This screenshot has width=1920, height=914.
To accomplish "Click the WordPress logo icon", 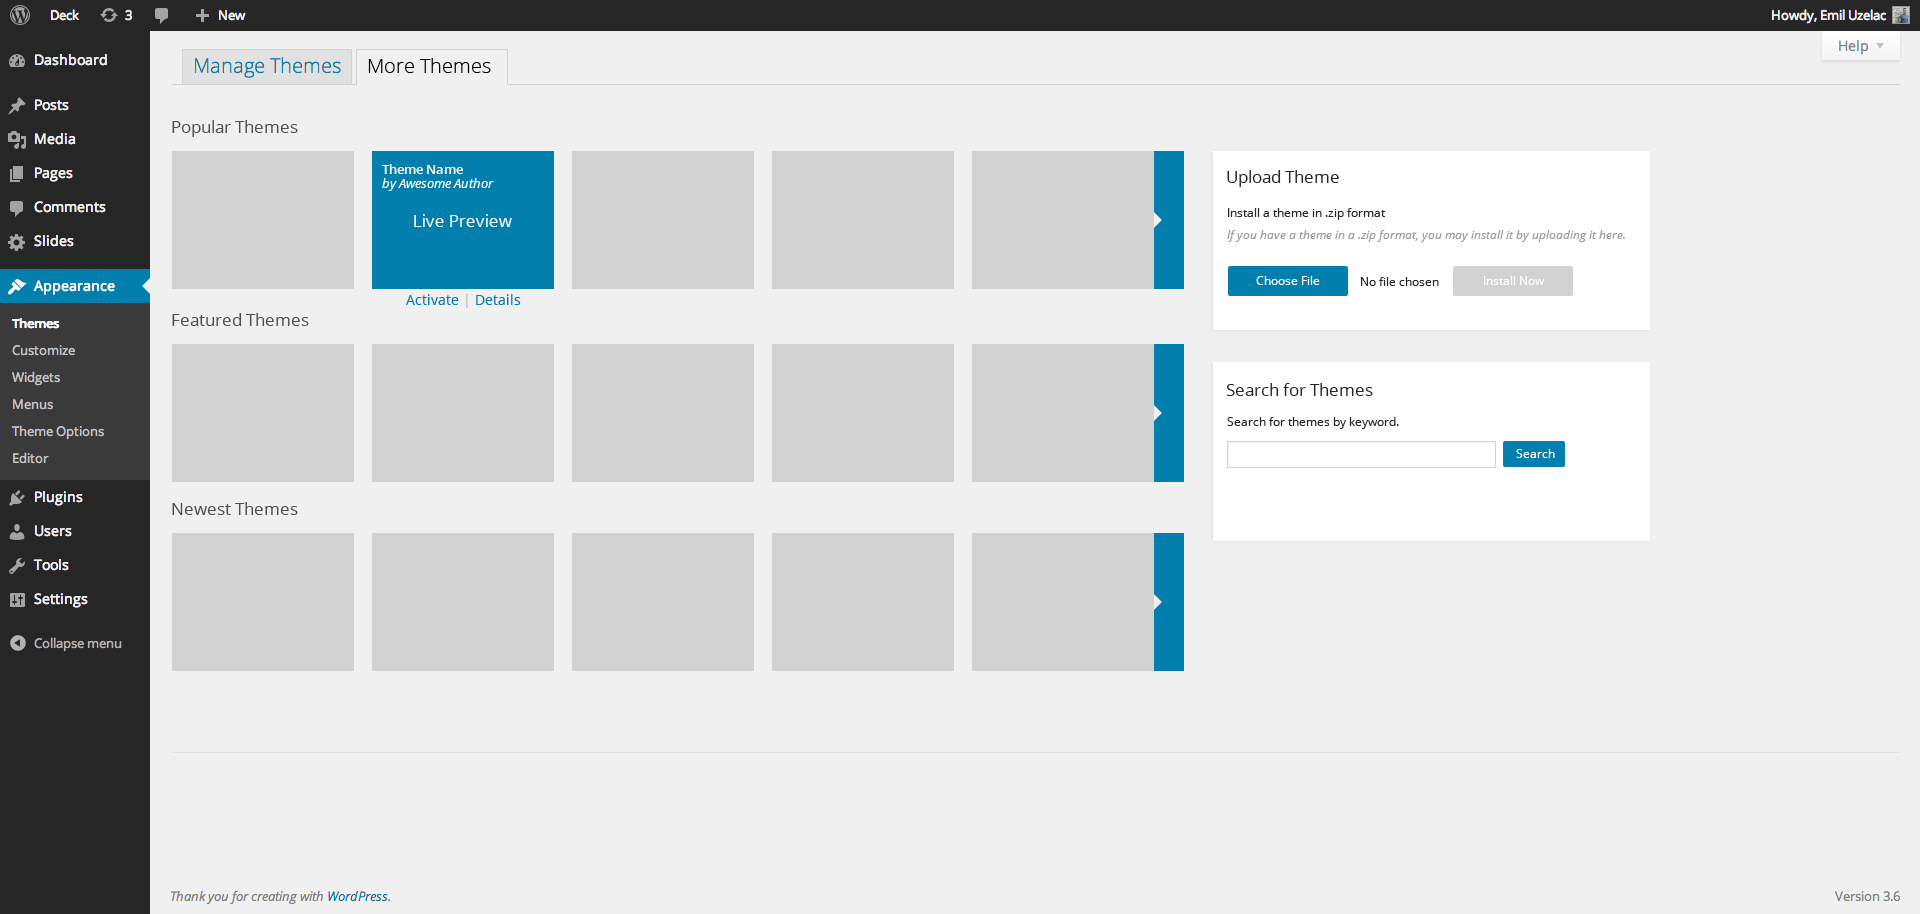I will click(20, 15).
